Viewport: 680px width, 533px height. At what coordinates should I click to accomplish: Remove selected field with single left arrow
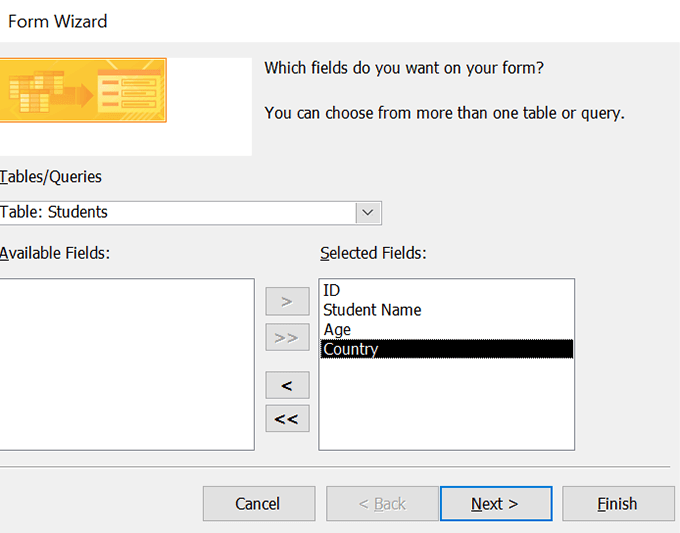(x=287, y=385)
